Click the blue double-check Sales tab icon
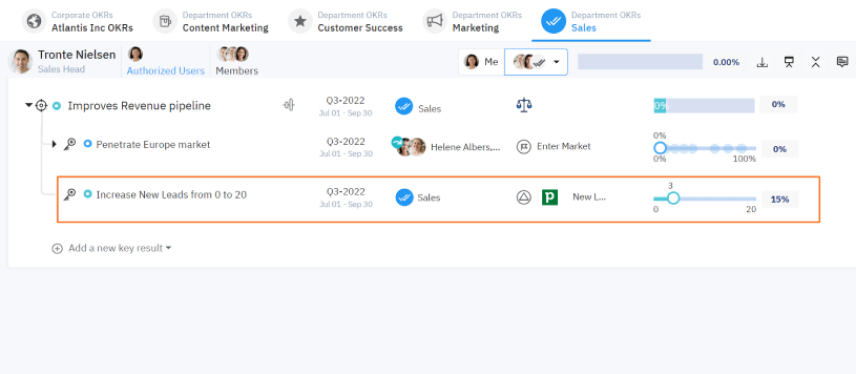Screen dimensions: 856x374 (553, 21)
